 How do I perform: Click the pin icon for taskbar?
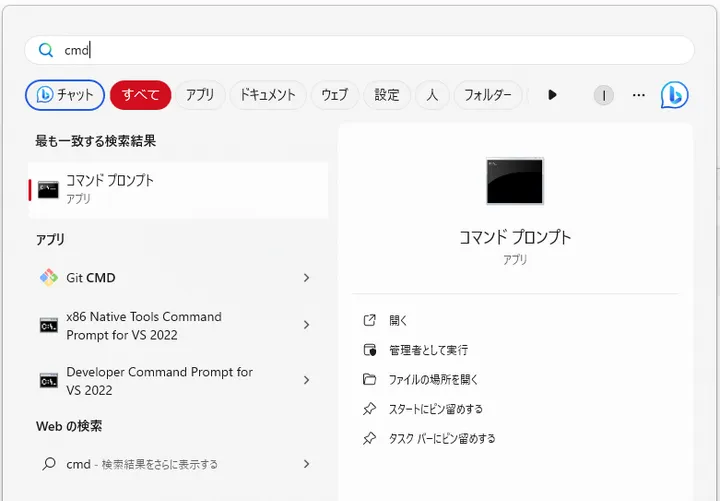370,439
